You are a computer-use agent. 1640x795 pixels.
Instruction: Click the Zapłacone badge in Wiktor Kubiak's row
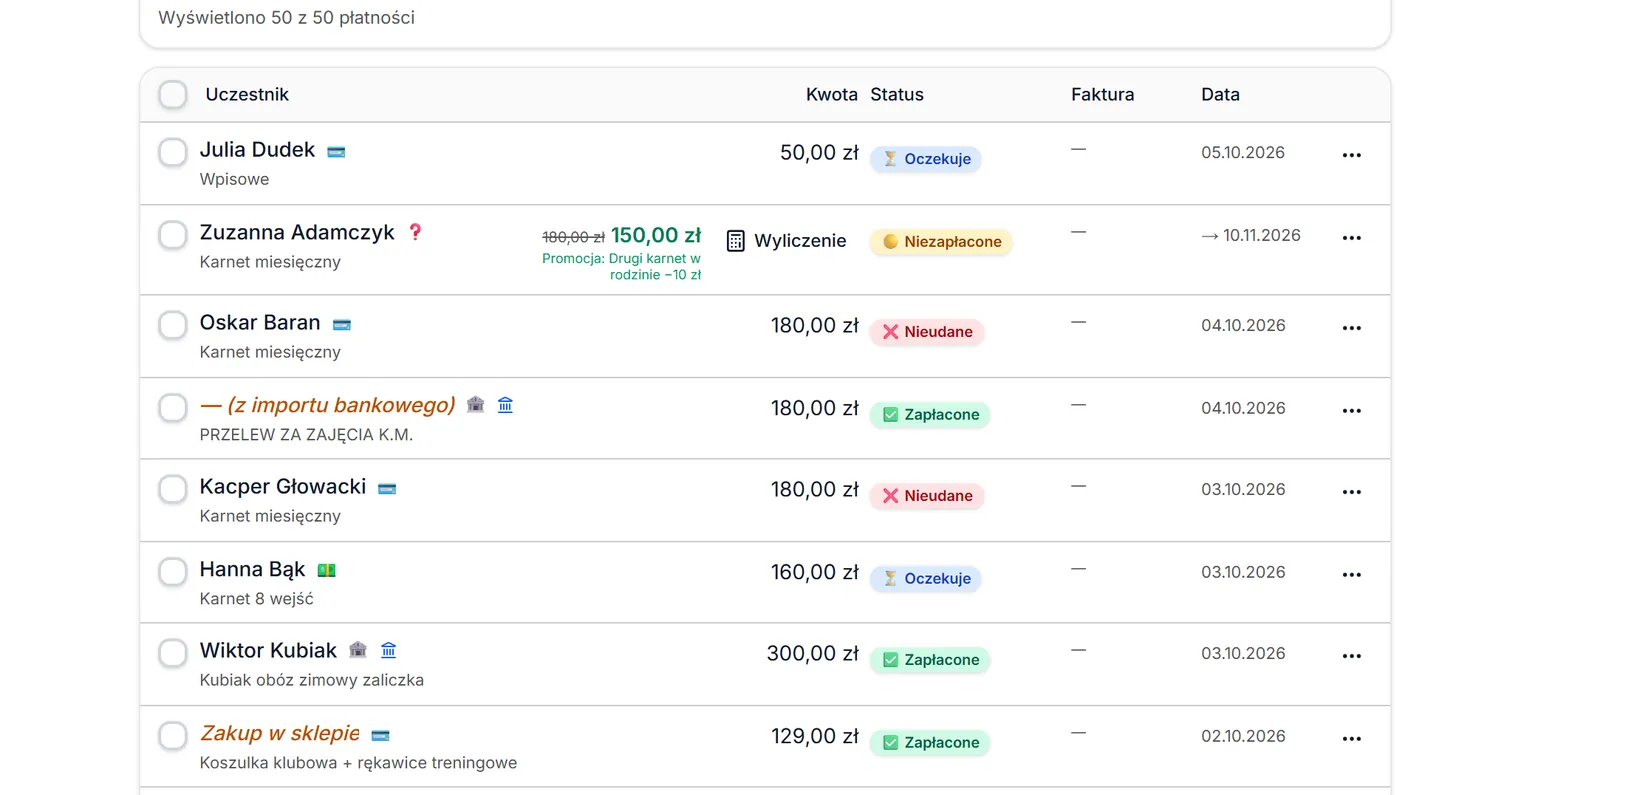pyautogui.click(x=930, y=660)
